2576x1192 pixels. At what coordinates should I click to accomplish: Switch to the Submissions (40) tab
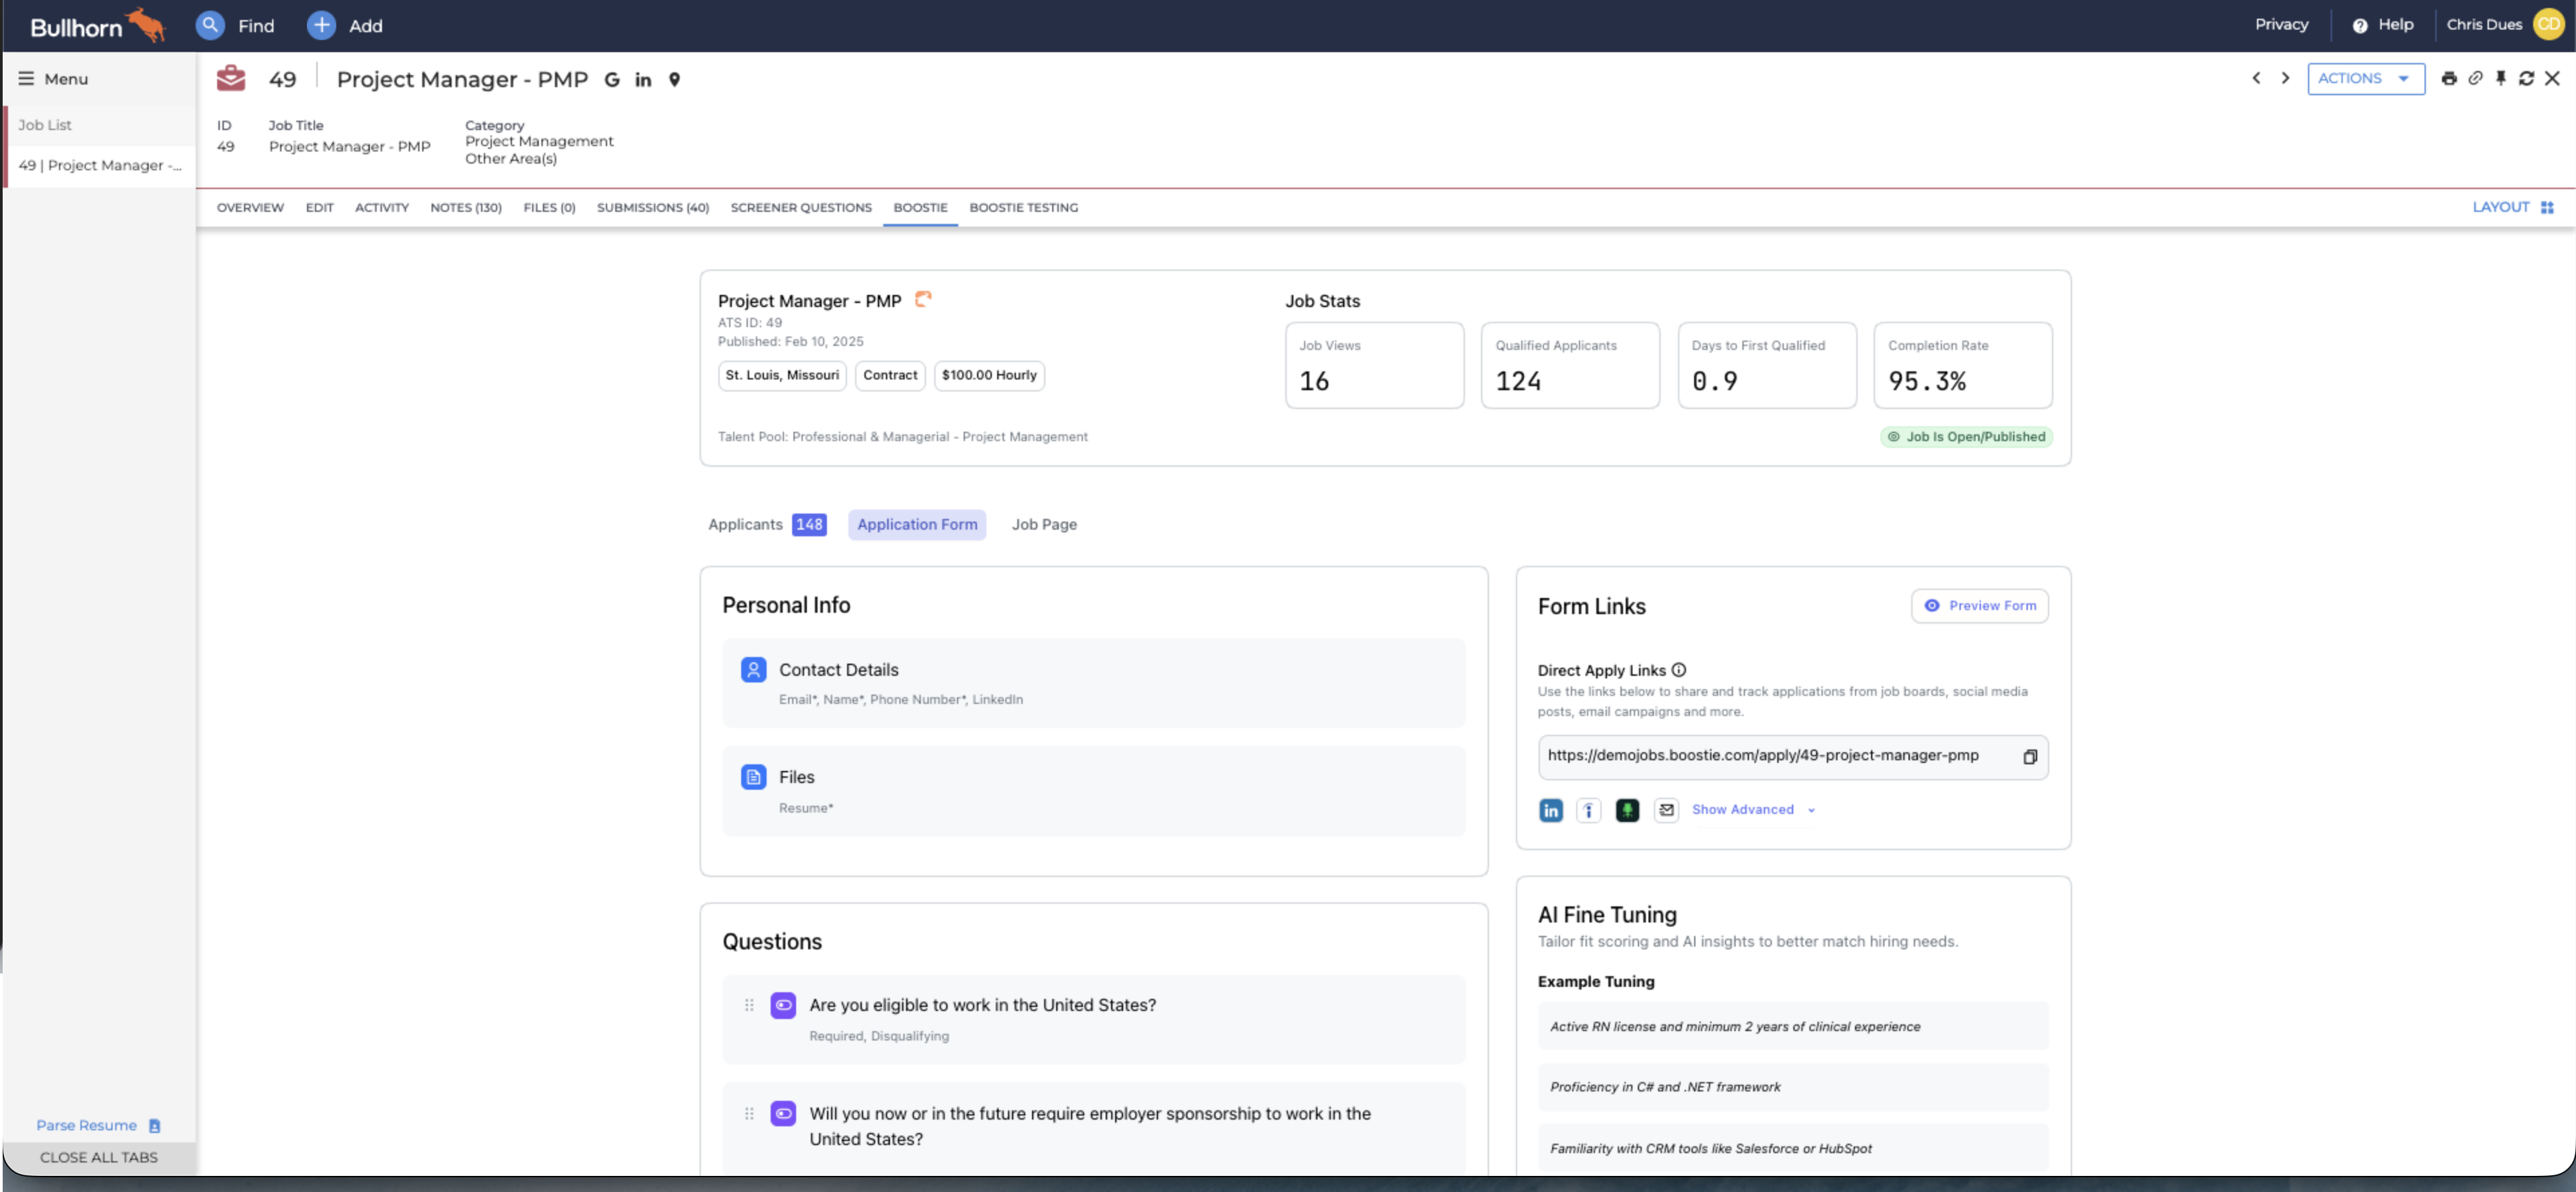pyautogui.click(x=652, y=208)
